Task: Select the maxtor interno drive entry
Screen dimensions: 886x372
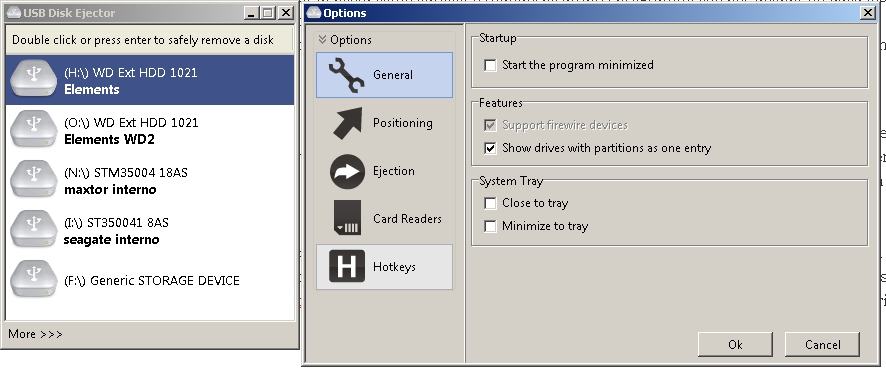Action: [x=150, y=179]
